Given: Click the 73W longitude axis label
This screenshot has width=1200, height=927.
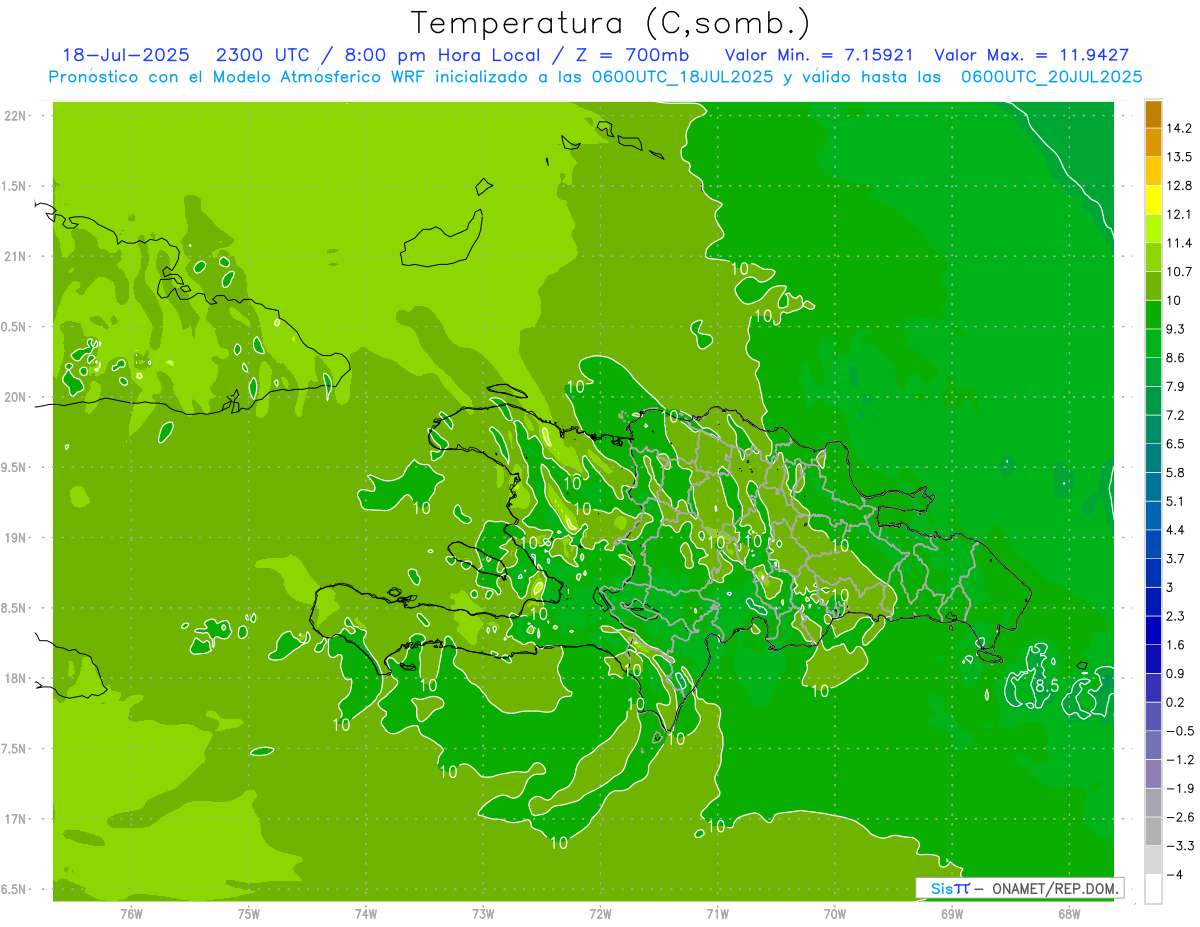Looking at the screenshot, I should (x=483, y=913).
